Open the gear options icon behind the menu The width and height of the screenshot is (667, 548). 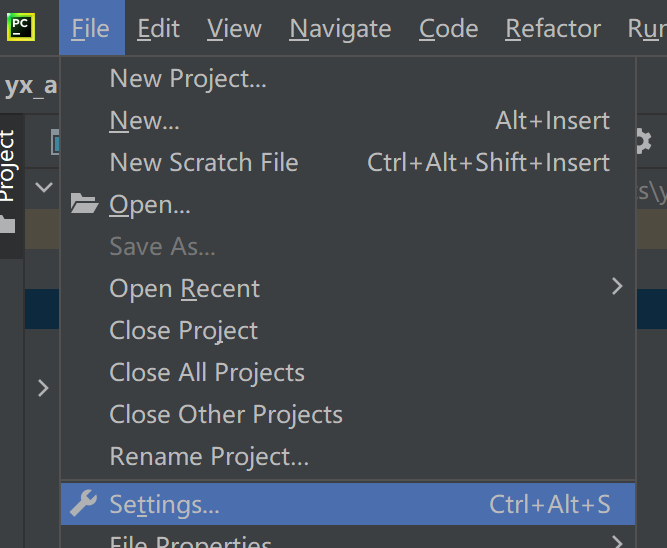tap(644, 141)
